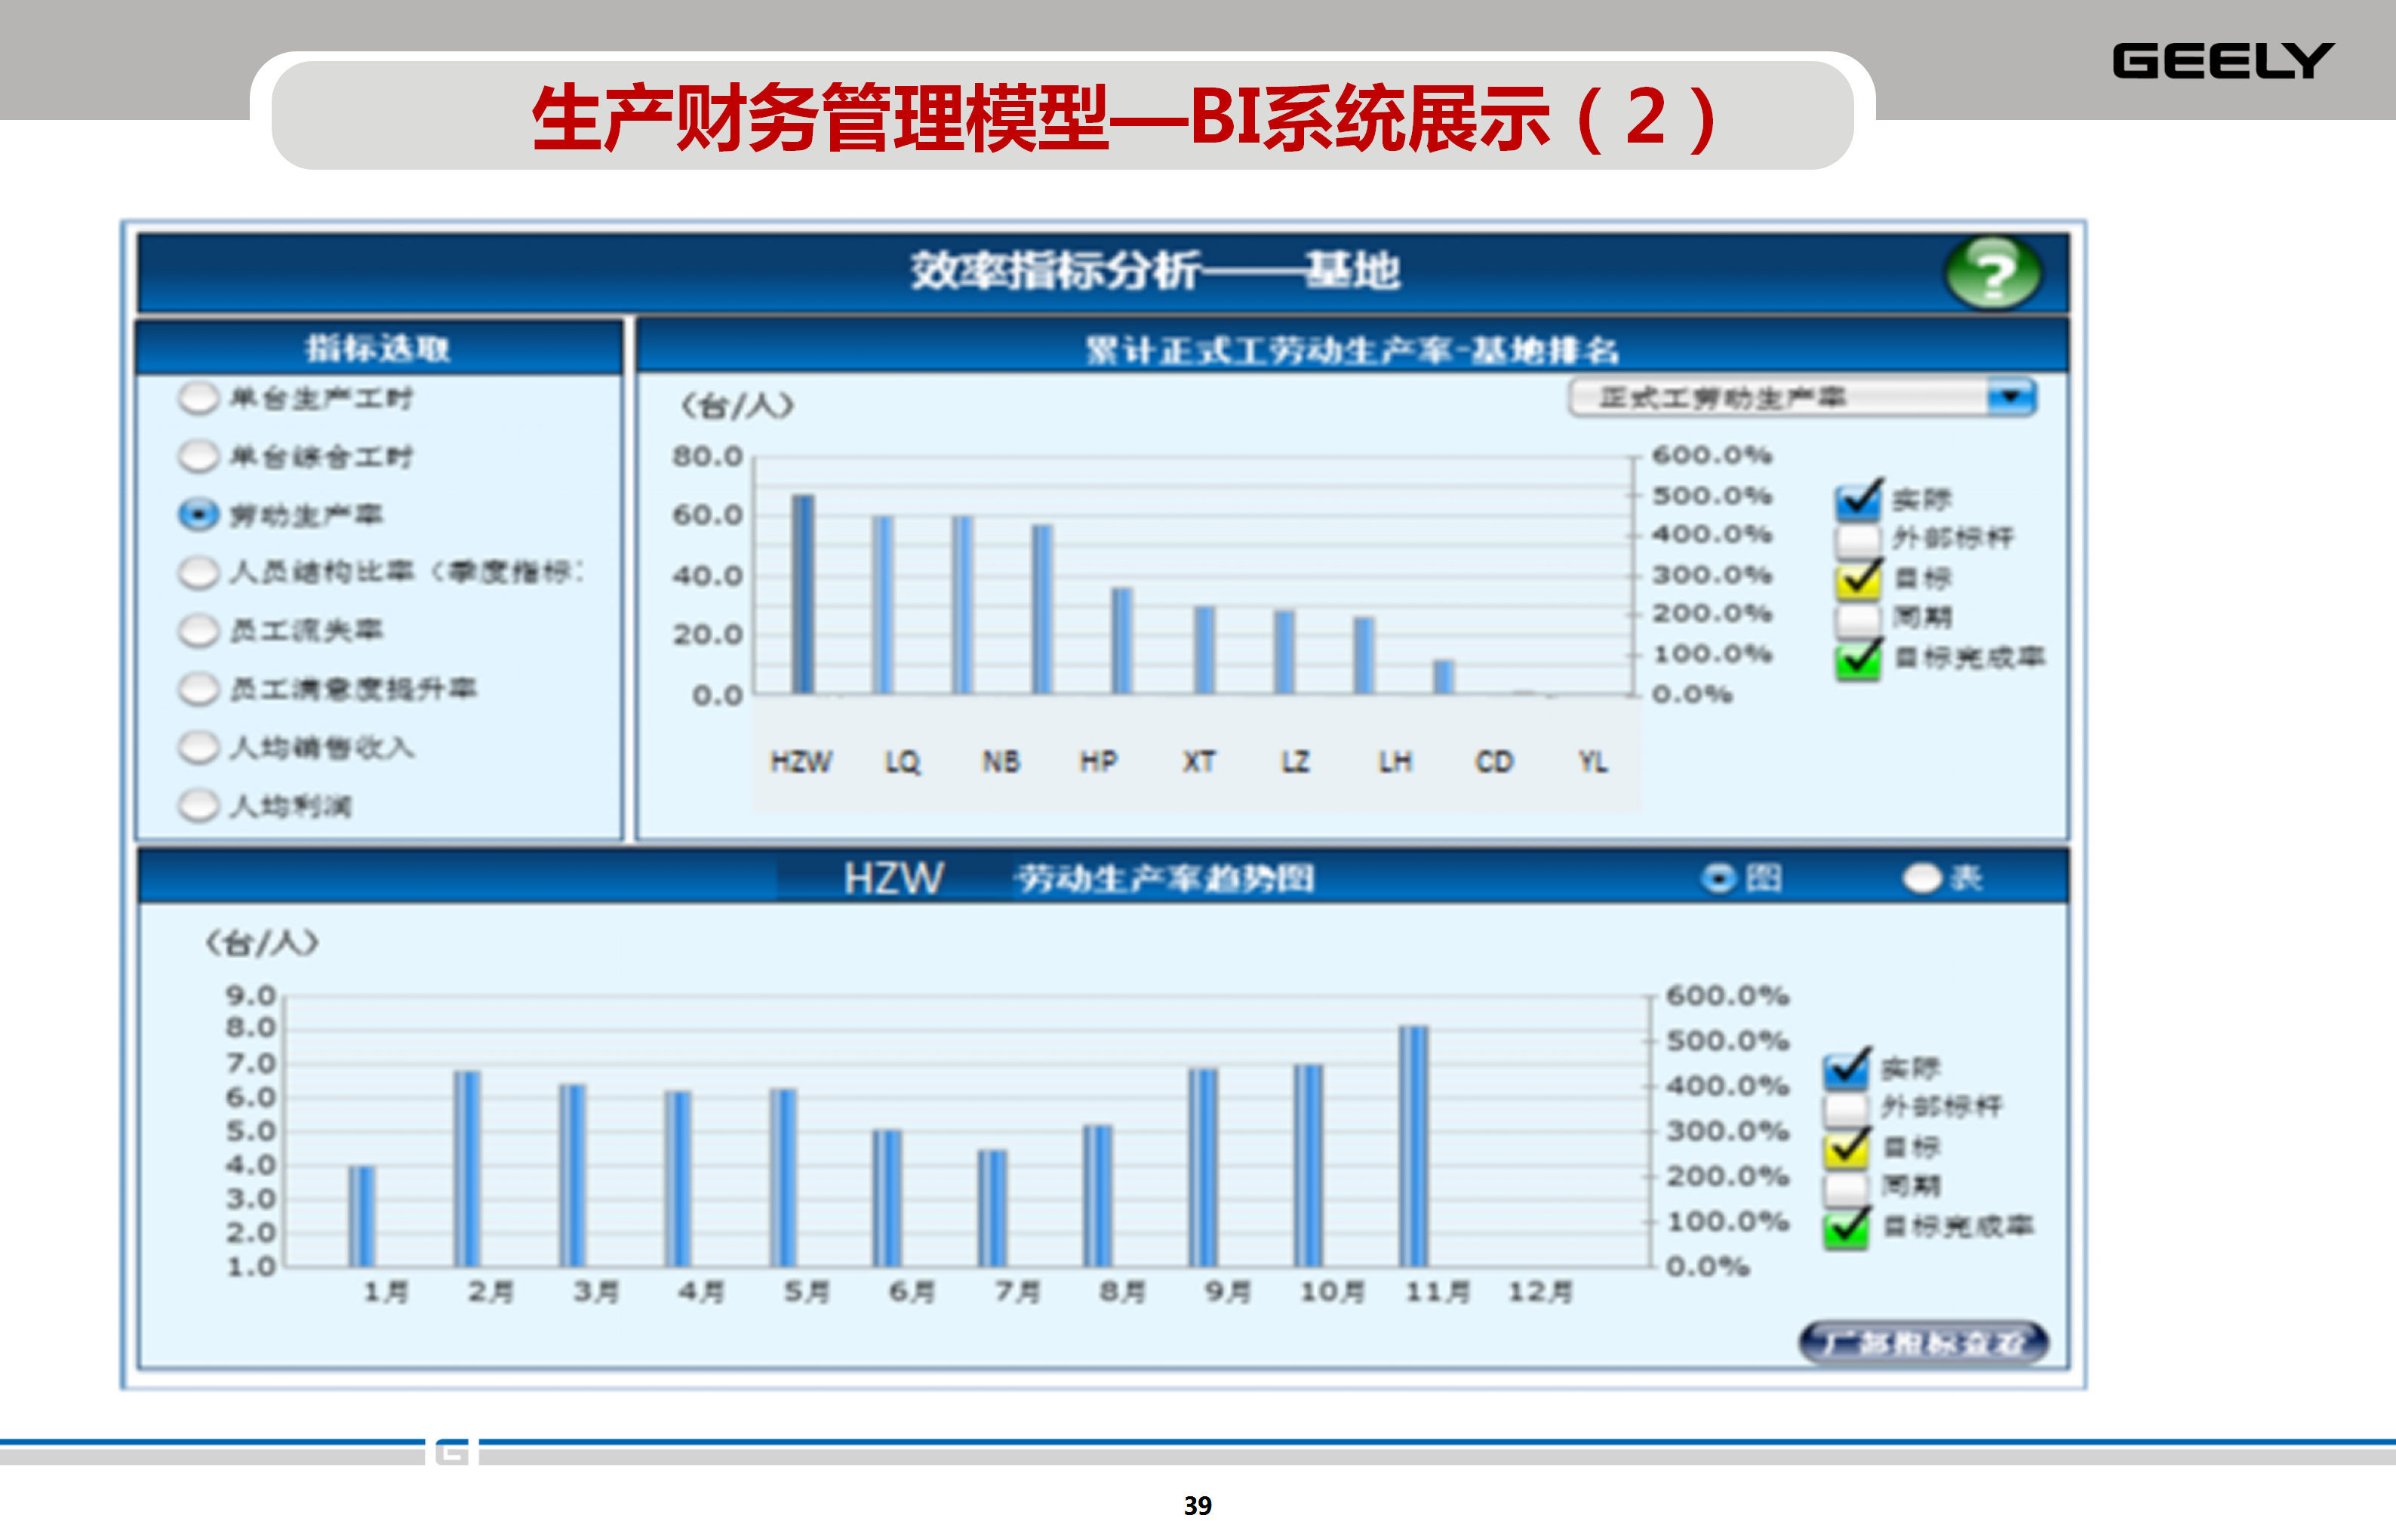2396x1540 pixels.
Task: Select the 员工流失率 radio option
Action: pos(198,630)
